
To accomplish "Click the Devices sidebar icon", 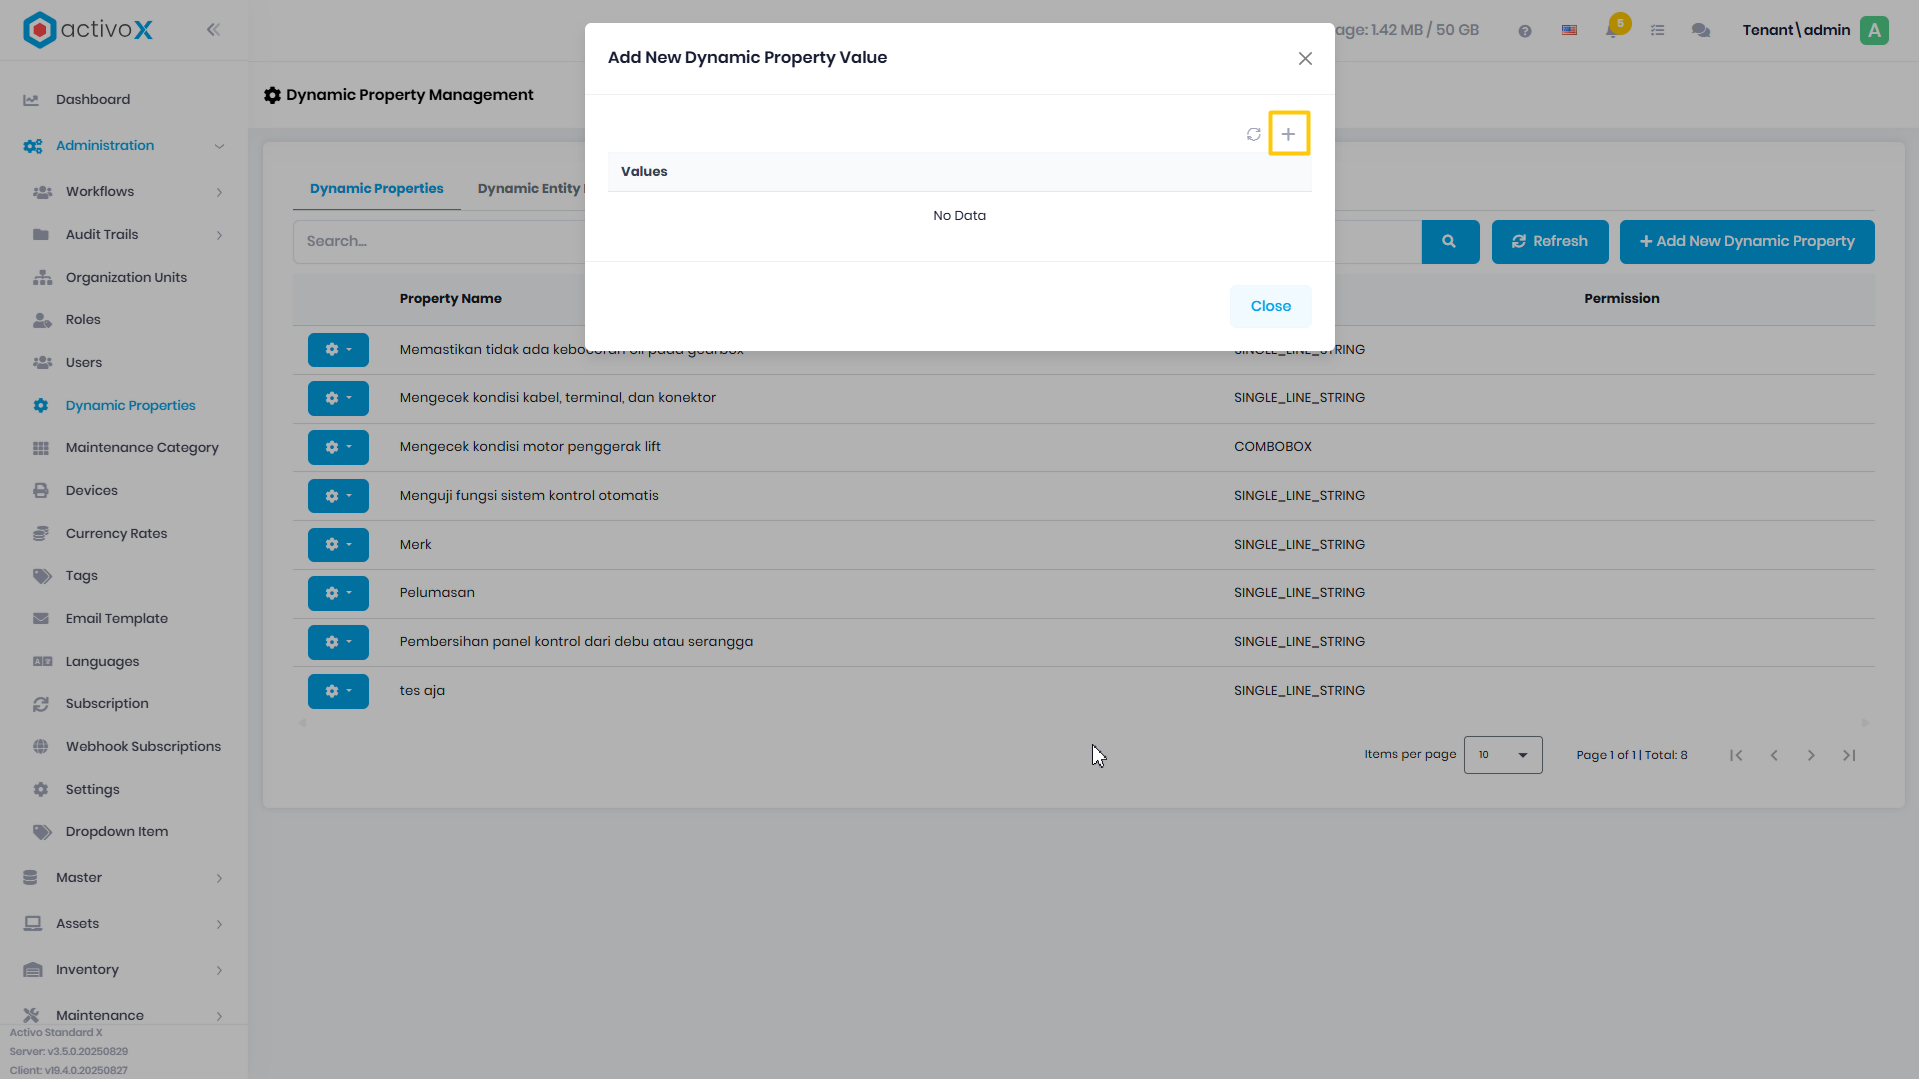I will [x=41, y=491].
